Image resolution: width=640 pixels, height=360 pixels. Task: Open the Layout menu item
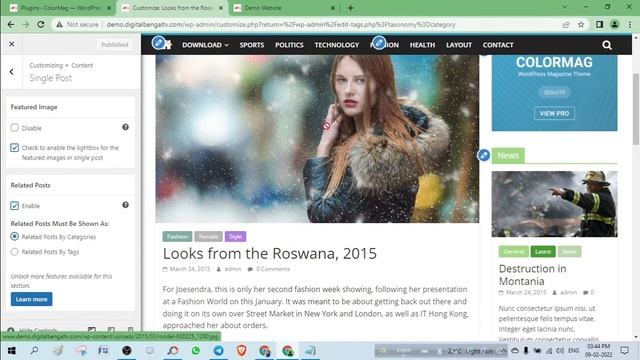[x=459, y=45]
